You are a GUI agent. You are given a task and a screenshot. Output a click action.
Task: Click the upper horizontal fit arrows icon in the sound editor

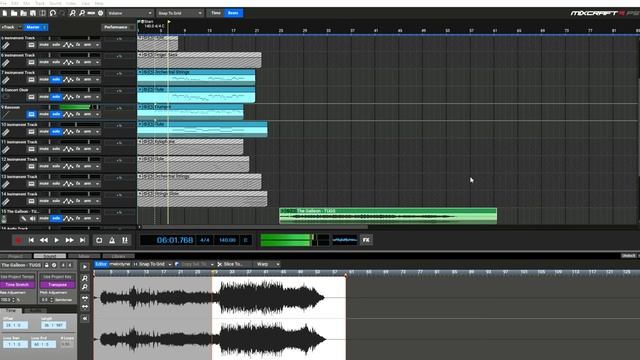pyautogui.click(x=84, y=298)
